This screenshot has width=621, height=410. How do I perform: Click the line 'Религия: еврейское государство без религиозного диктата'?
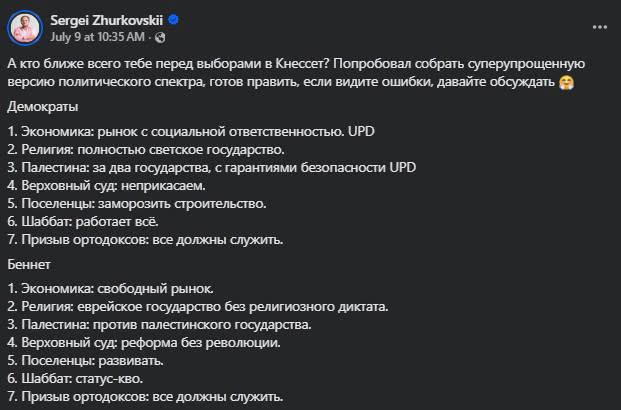(x=198, y=307)
